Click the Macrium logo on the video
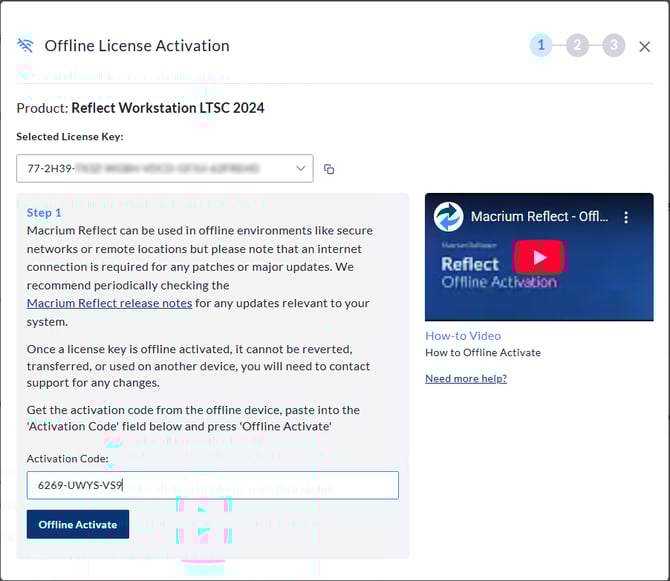This screenshot has height=581, width=670. 448,217
